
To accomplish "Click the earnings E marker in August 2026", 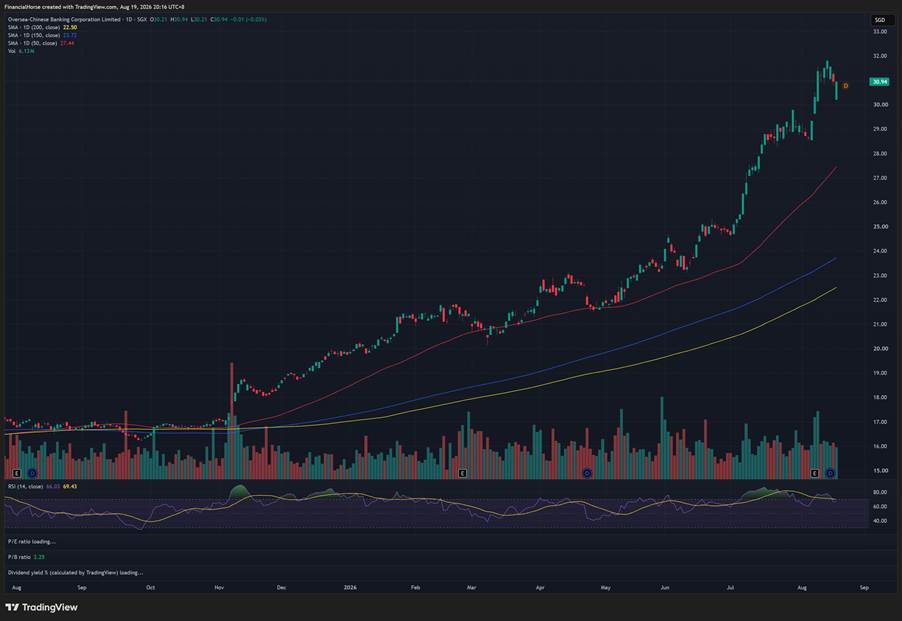I will point(815,473).
